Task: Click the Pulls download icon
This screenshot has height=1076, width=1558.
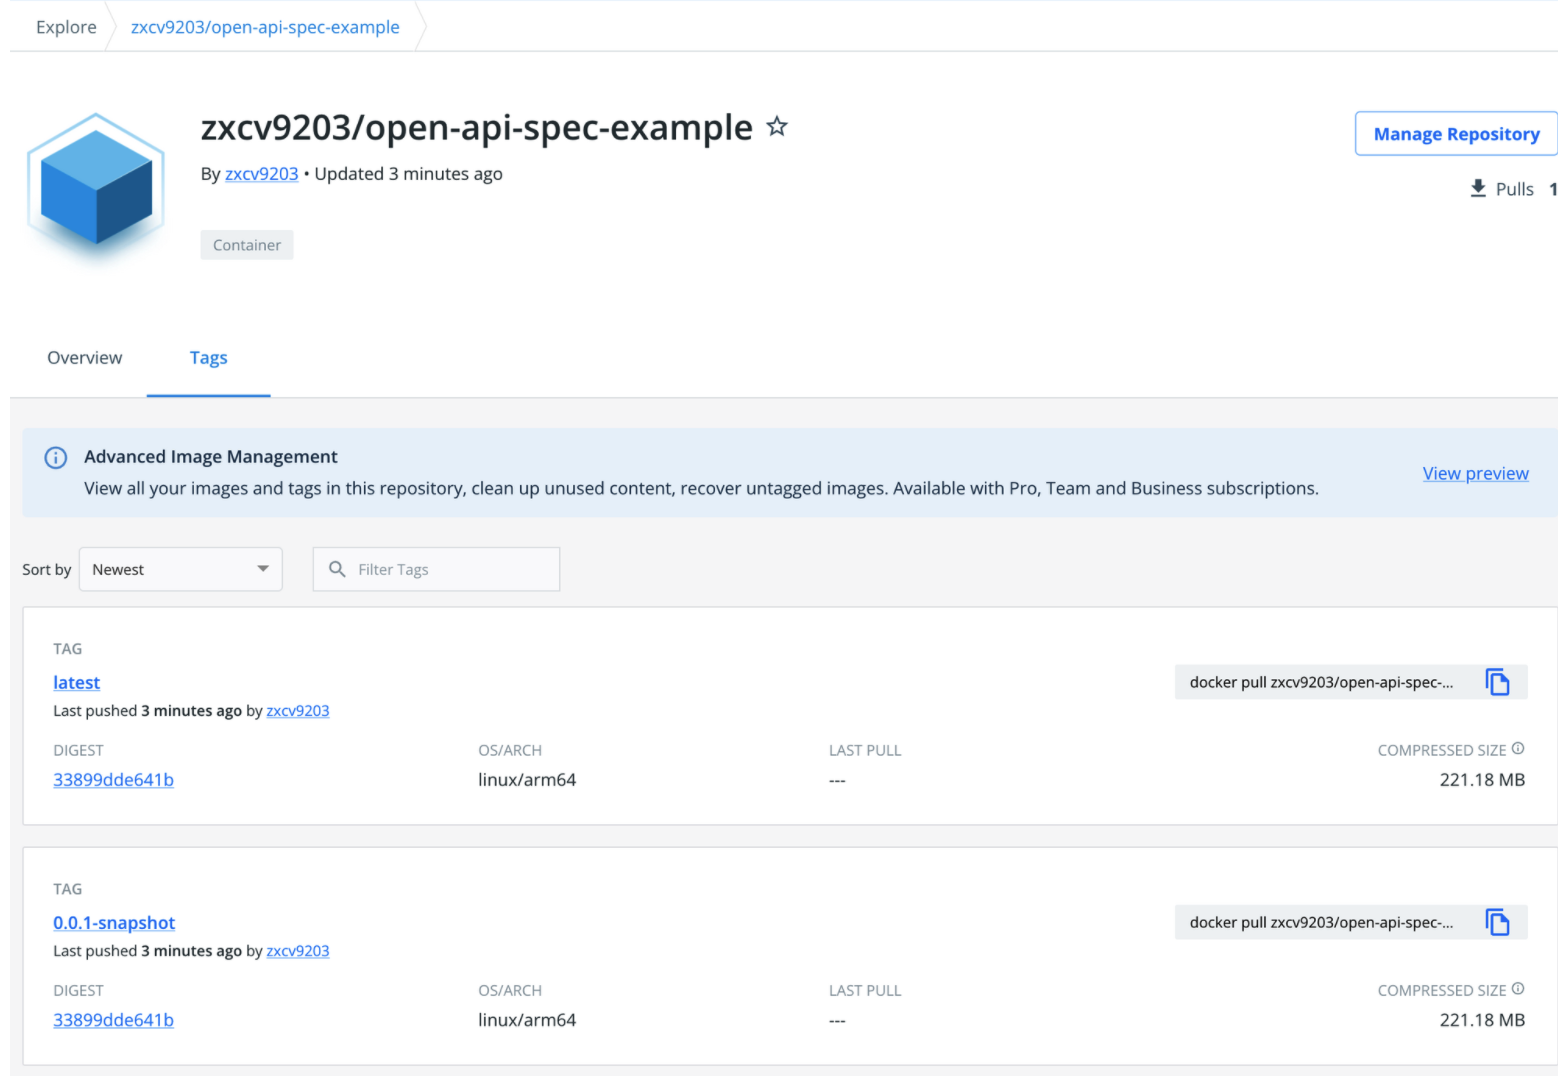Action: pyautogui.click(x=1478, y=188)
